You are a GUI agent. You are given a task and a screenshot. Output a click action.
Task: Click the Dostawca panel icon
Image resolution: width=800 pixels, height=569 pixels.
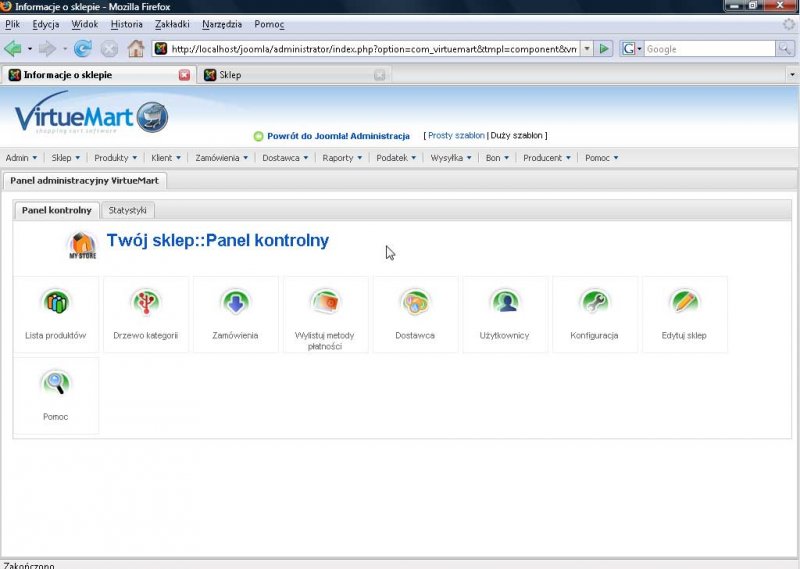(x=414, y=301)
